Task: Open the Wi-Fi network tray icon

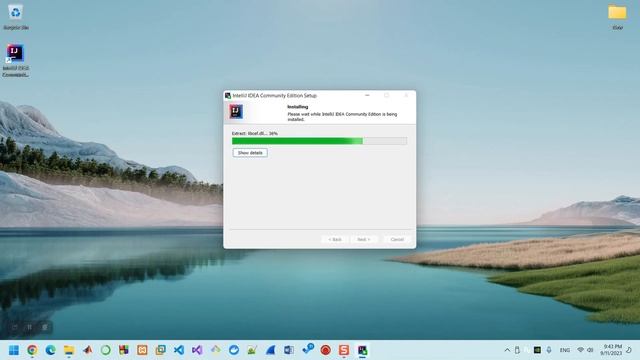Action: pyautogui.click(x=580, y=350)
